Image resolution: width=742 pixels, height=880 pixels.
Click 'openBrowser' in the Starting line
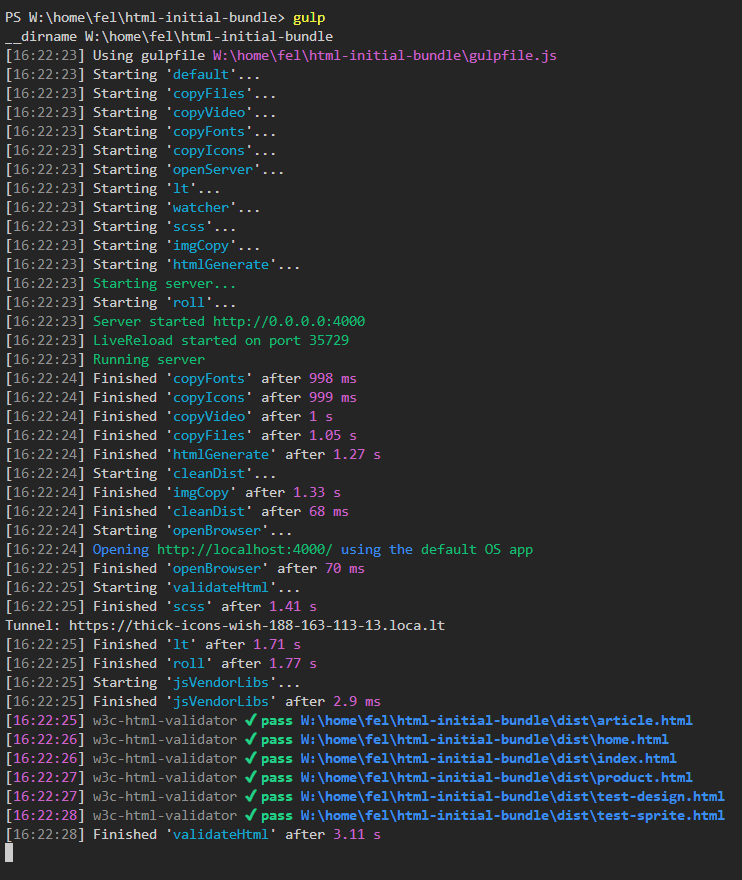point(217,530)
